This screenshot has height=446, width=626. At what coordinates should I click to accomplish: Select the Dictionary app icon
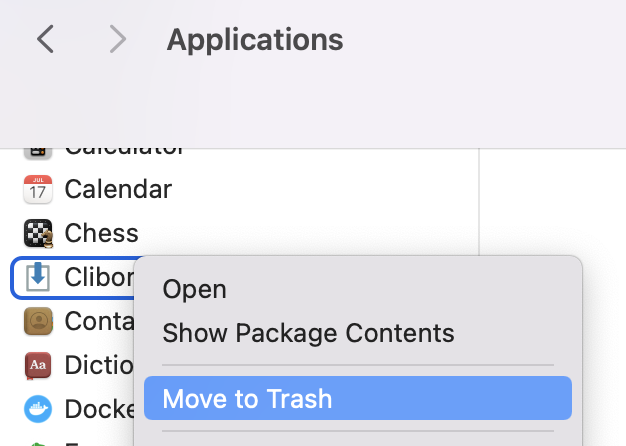(38, 365)
